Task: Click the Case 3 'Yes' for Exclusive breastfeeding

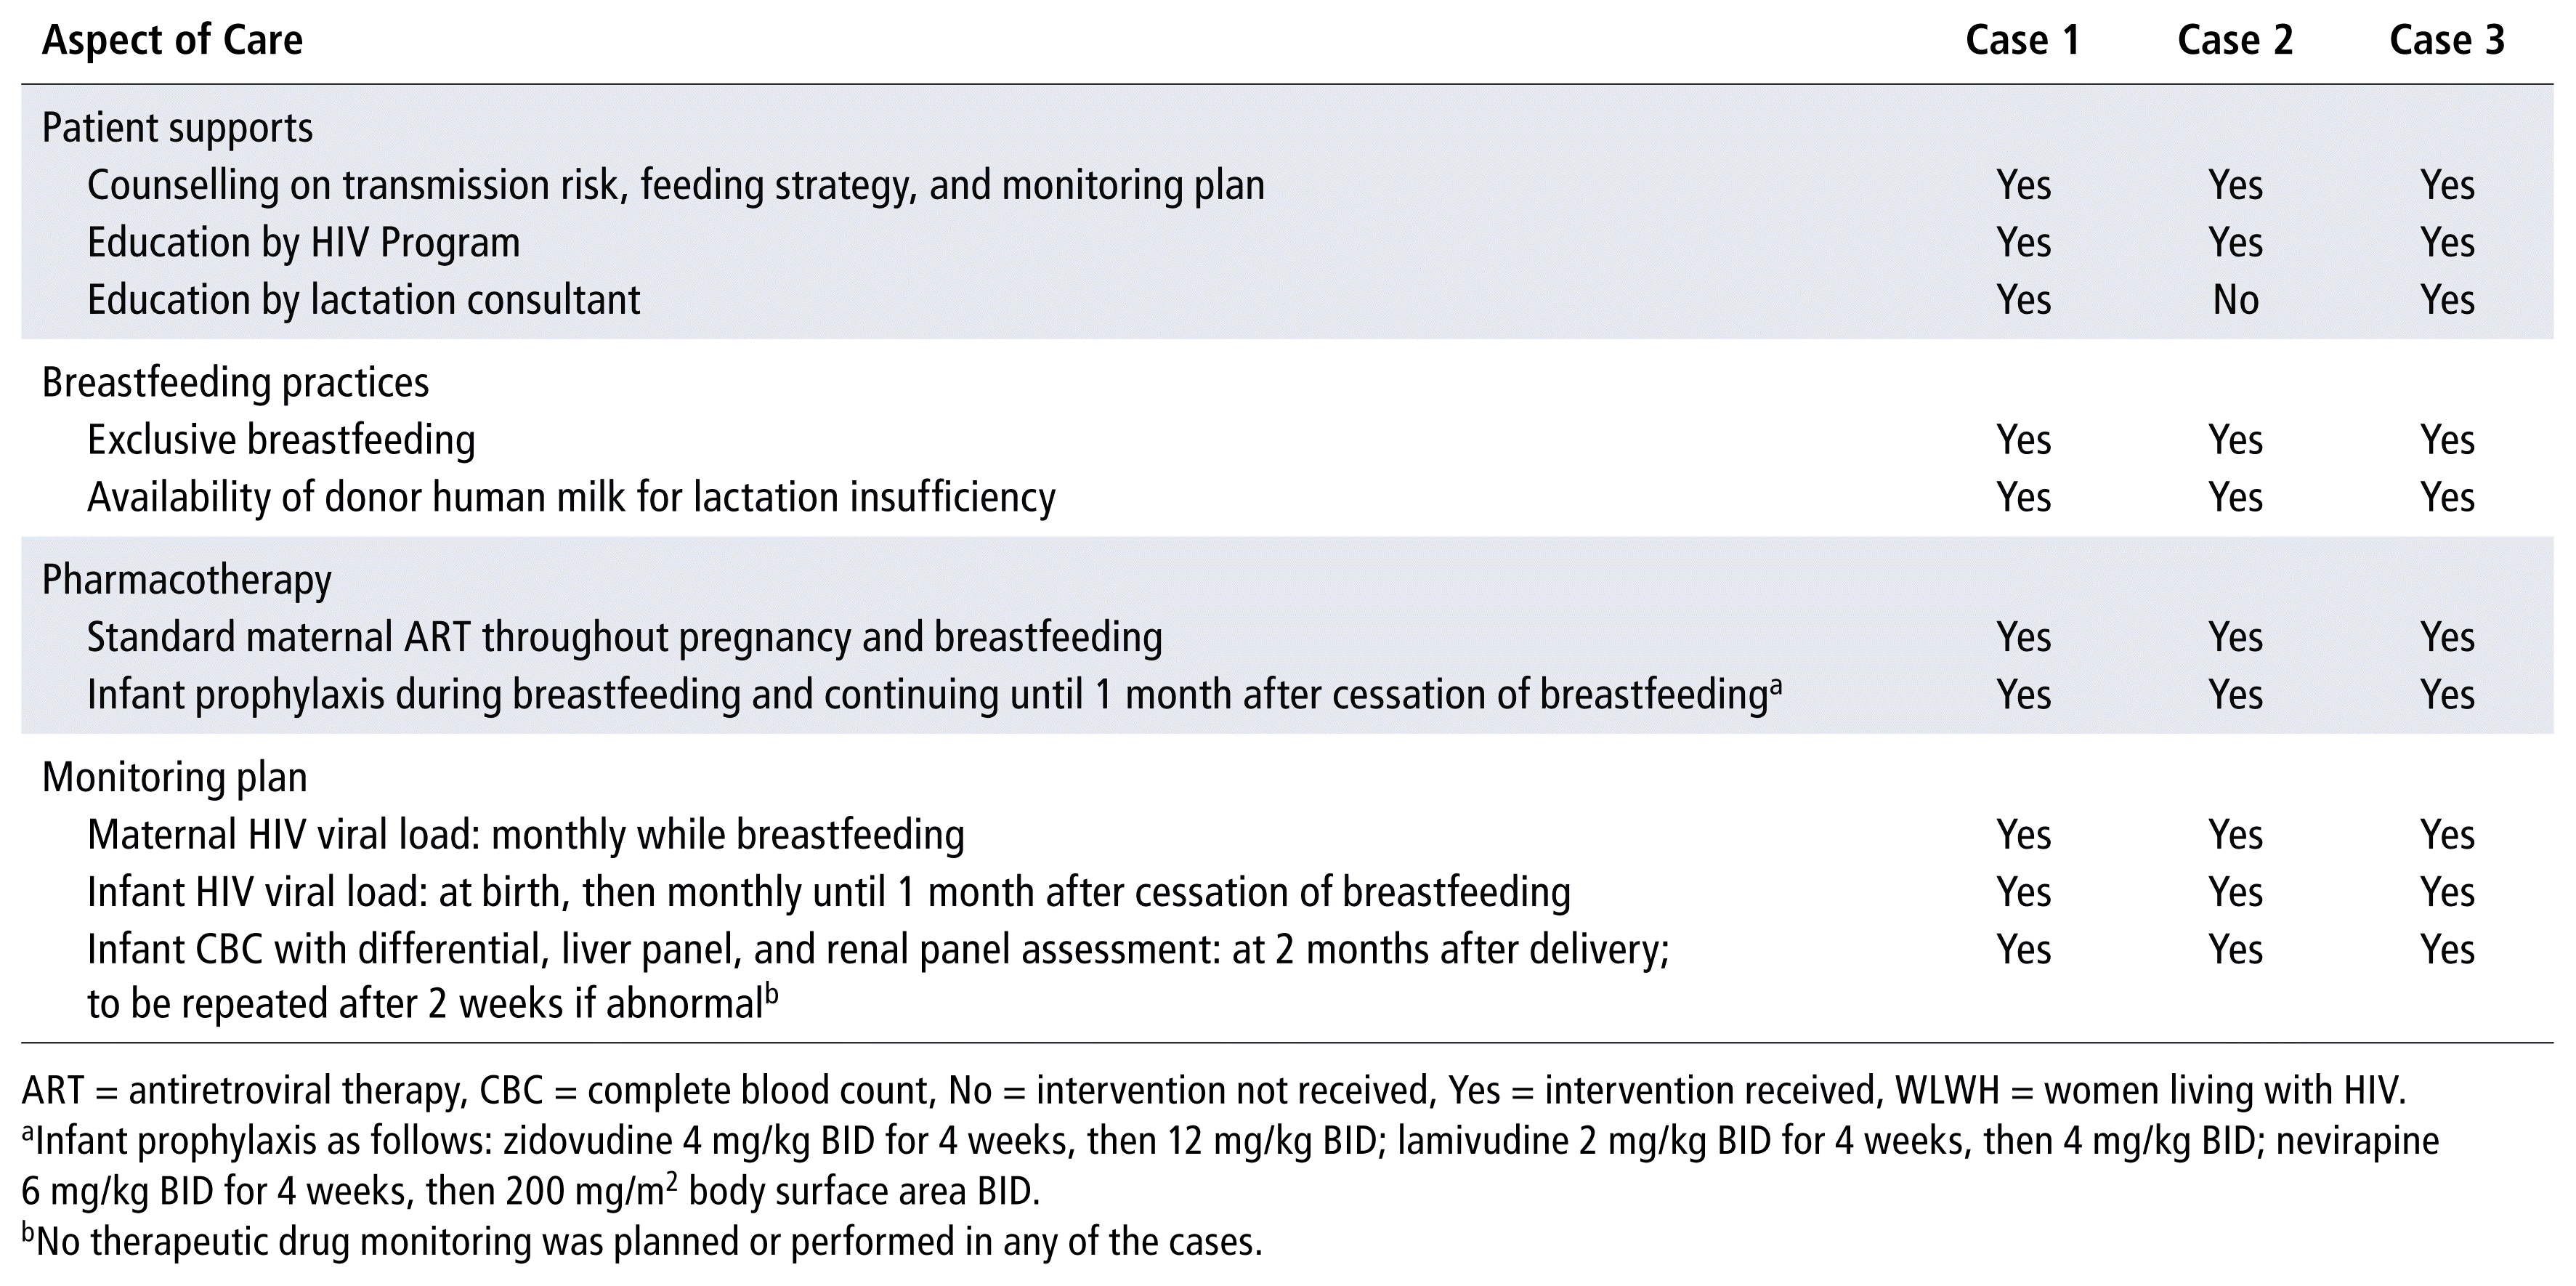Action: coord(2447,440)
